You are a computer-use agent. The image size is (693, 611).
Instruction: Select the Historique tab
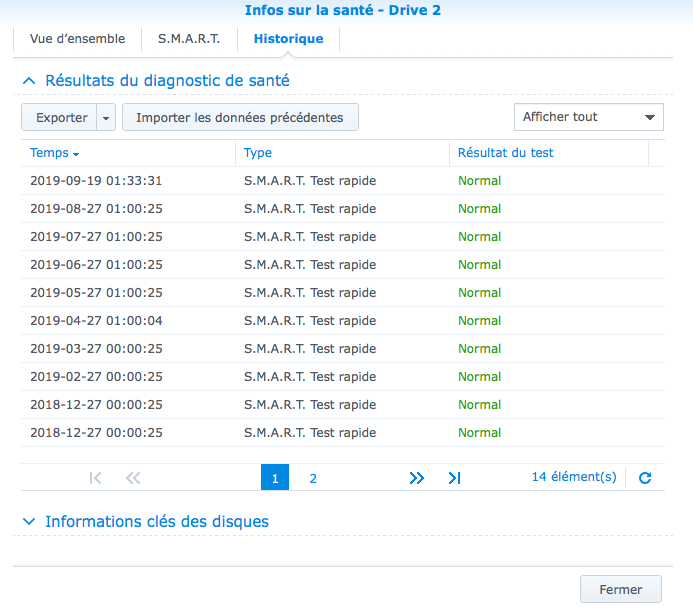tap(288, 39)
